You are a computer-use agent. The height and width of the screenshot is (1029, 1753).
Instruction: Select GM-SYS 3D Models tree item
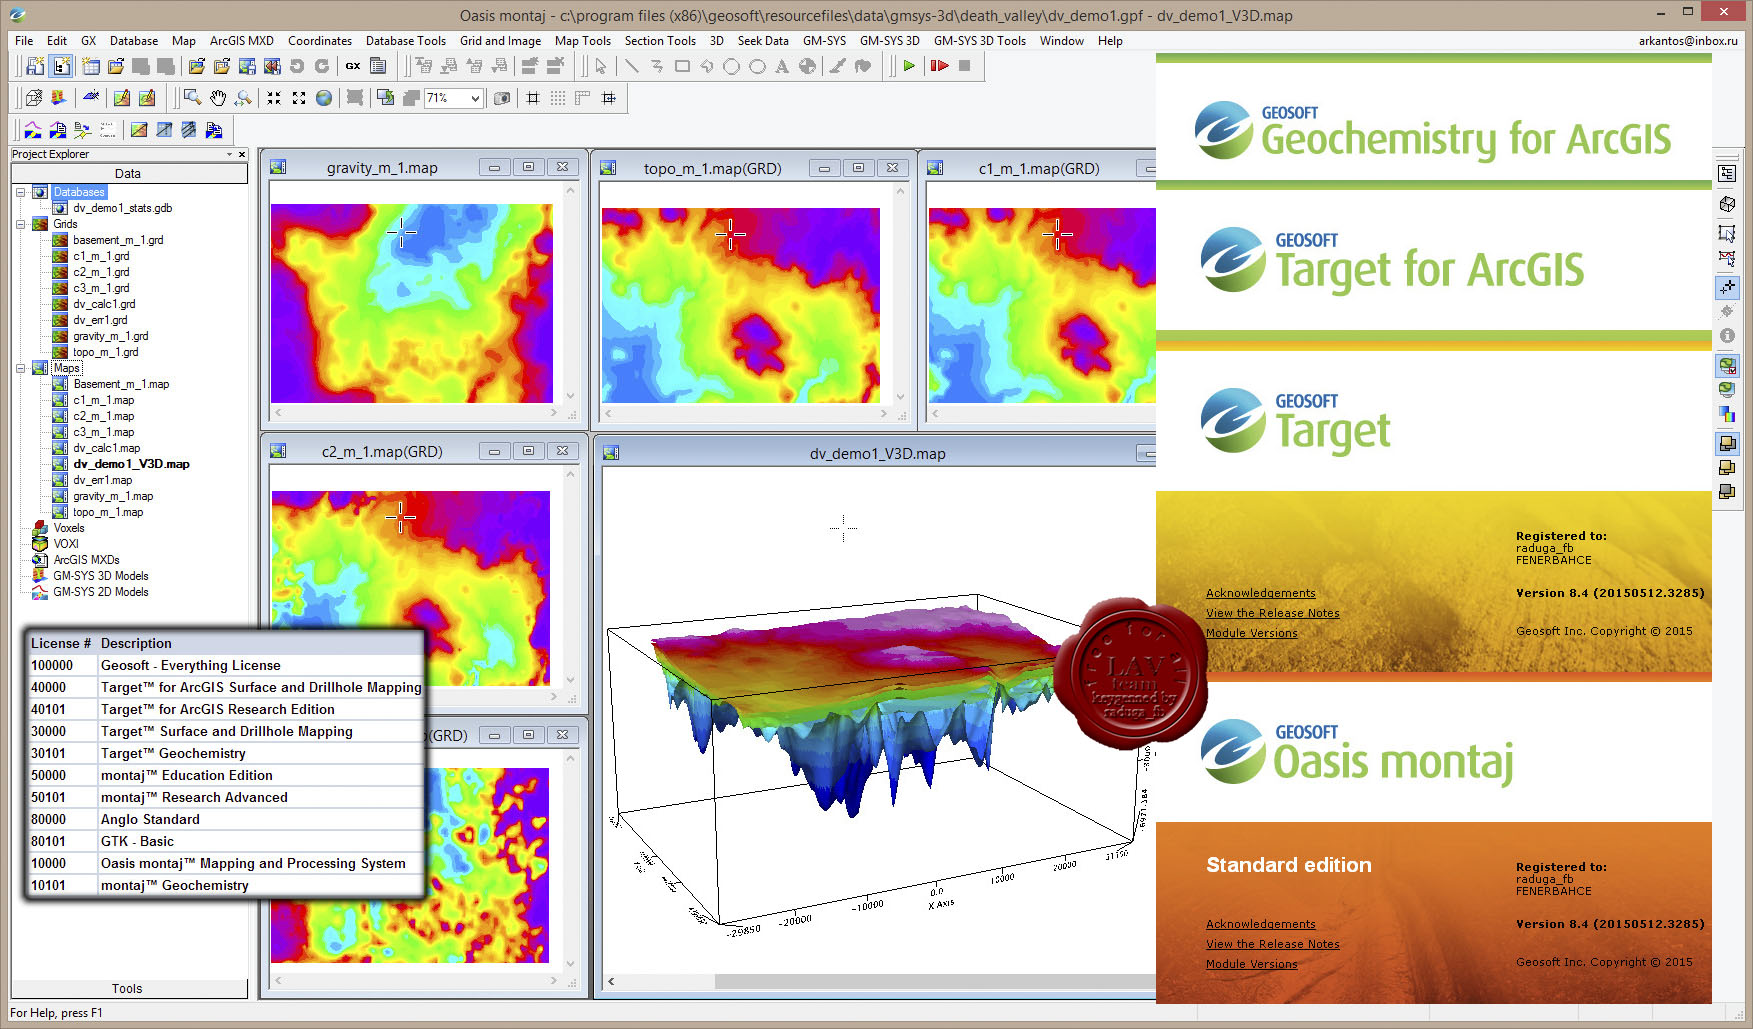100,576
